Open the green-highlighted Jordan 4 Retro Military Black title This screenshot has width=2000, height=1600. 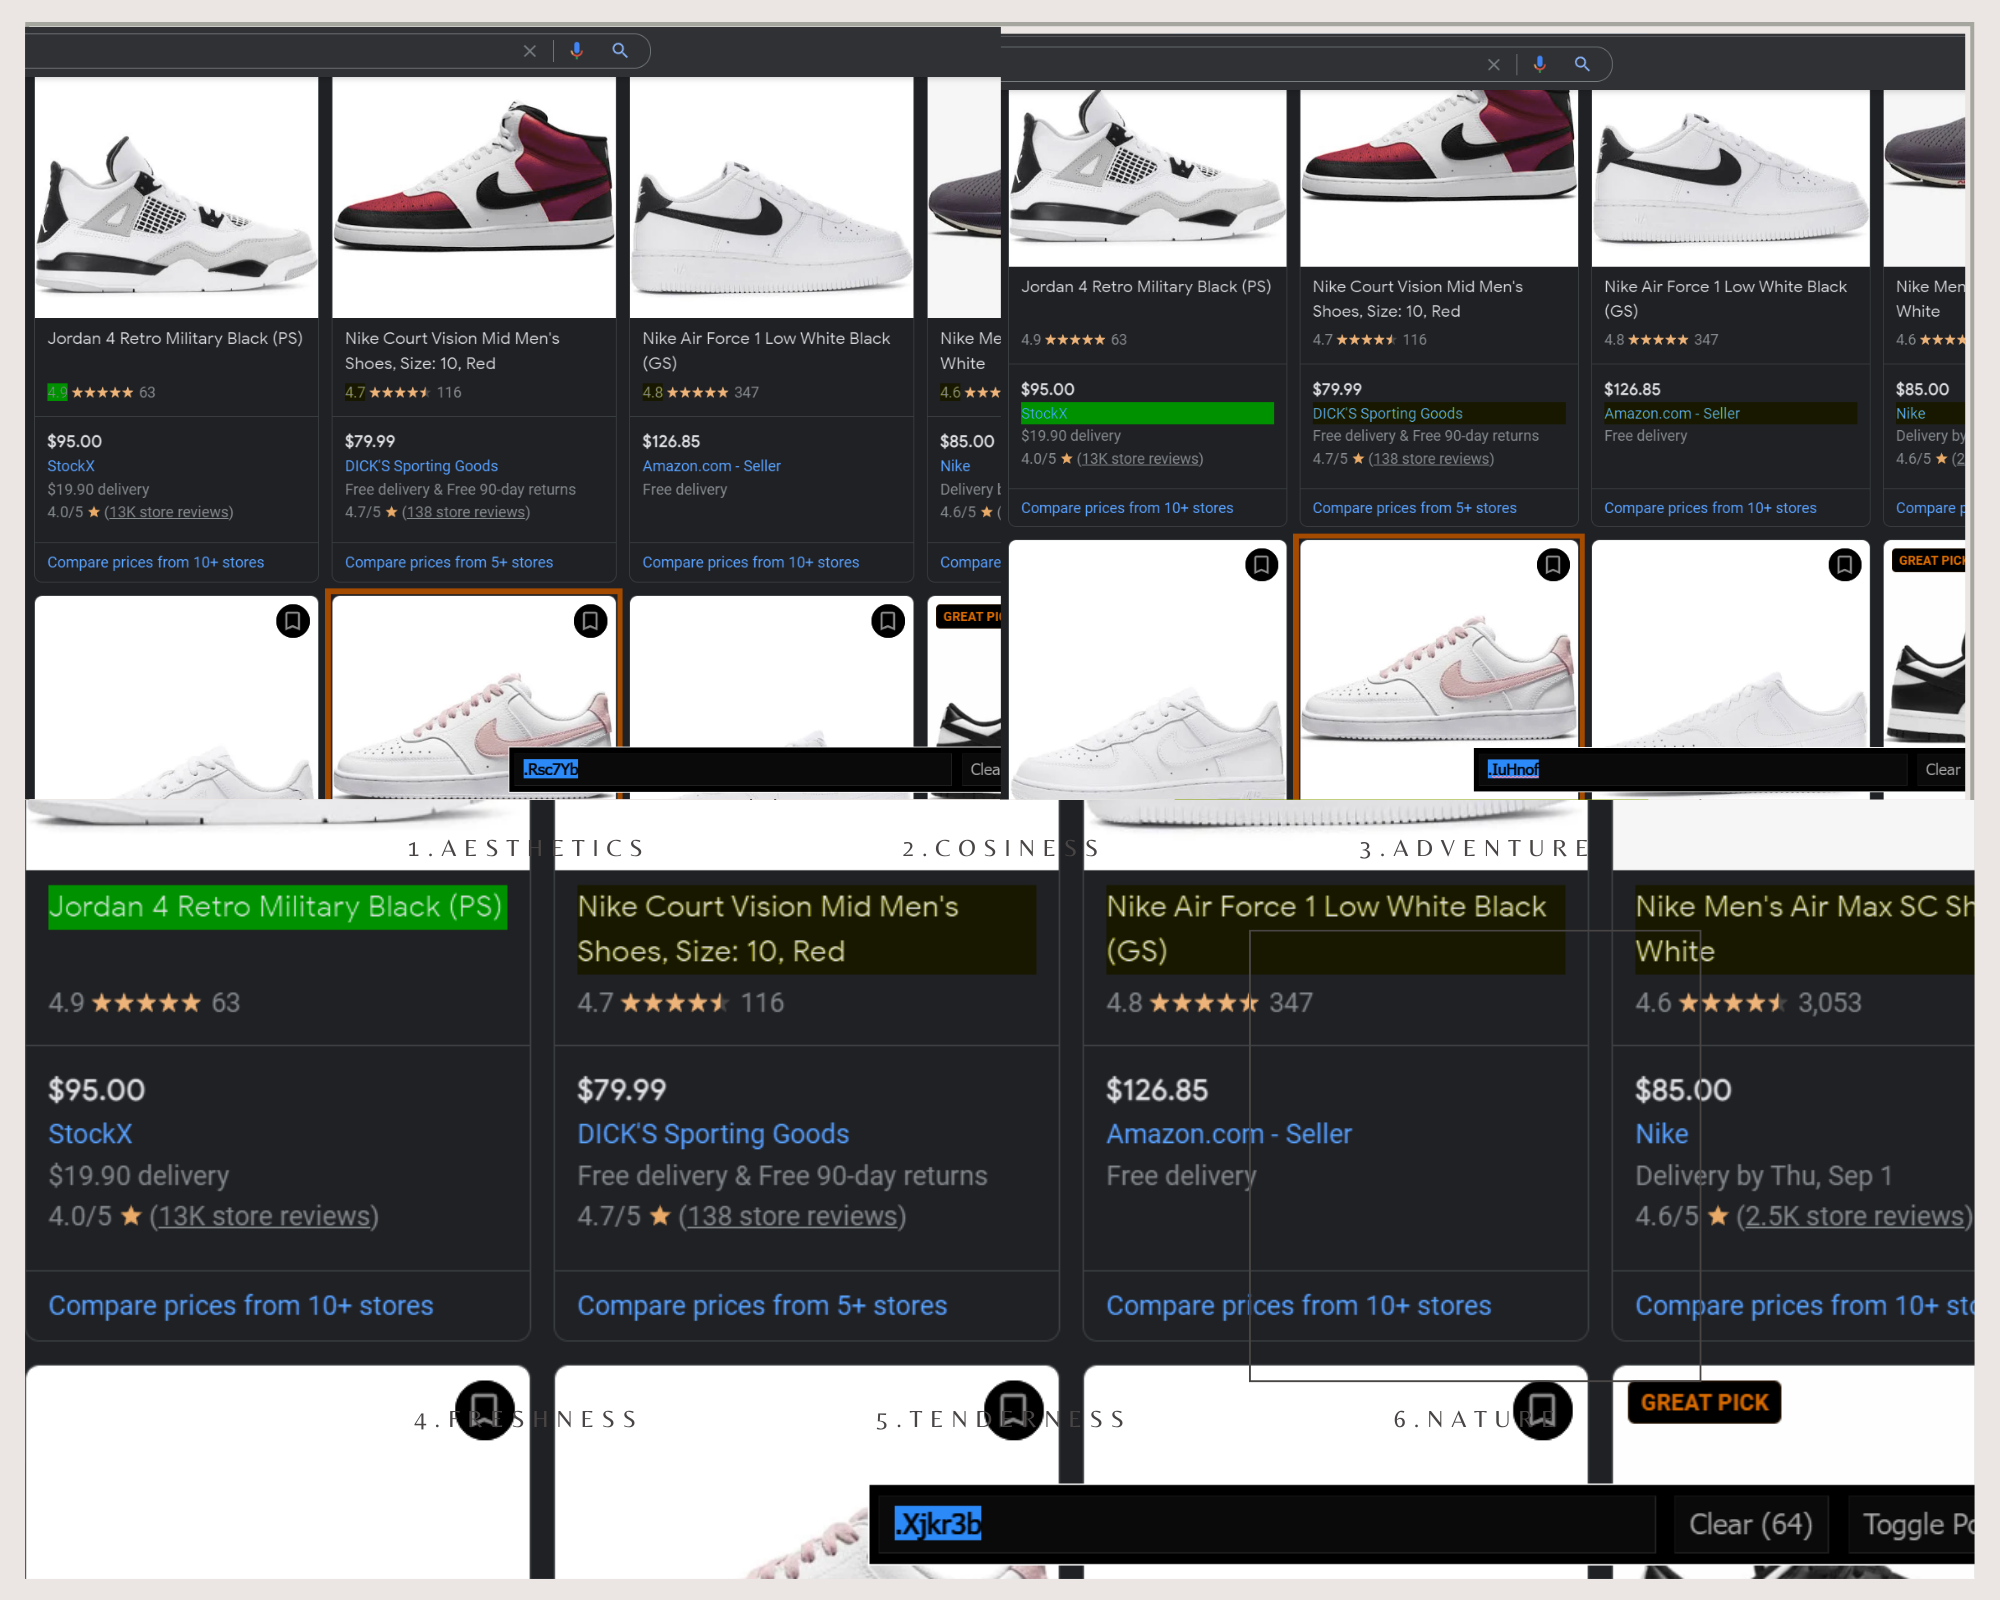click(x=276, y=907)
